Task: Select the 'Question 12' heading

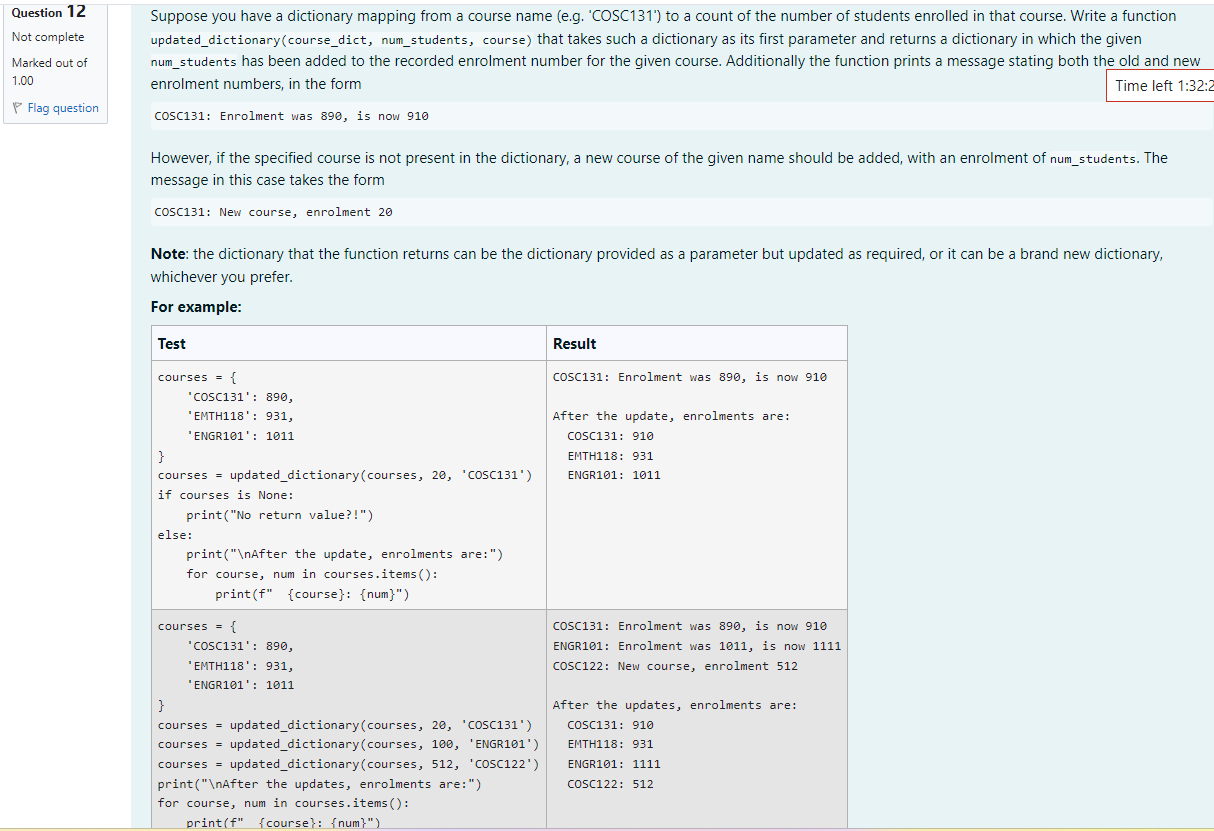Action: pyautogui.click(x=48, y=11)
